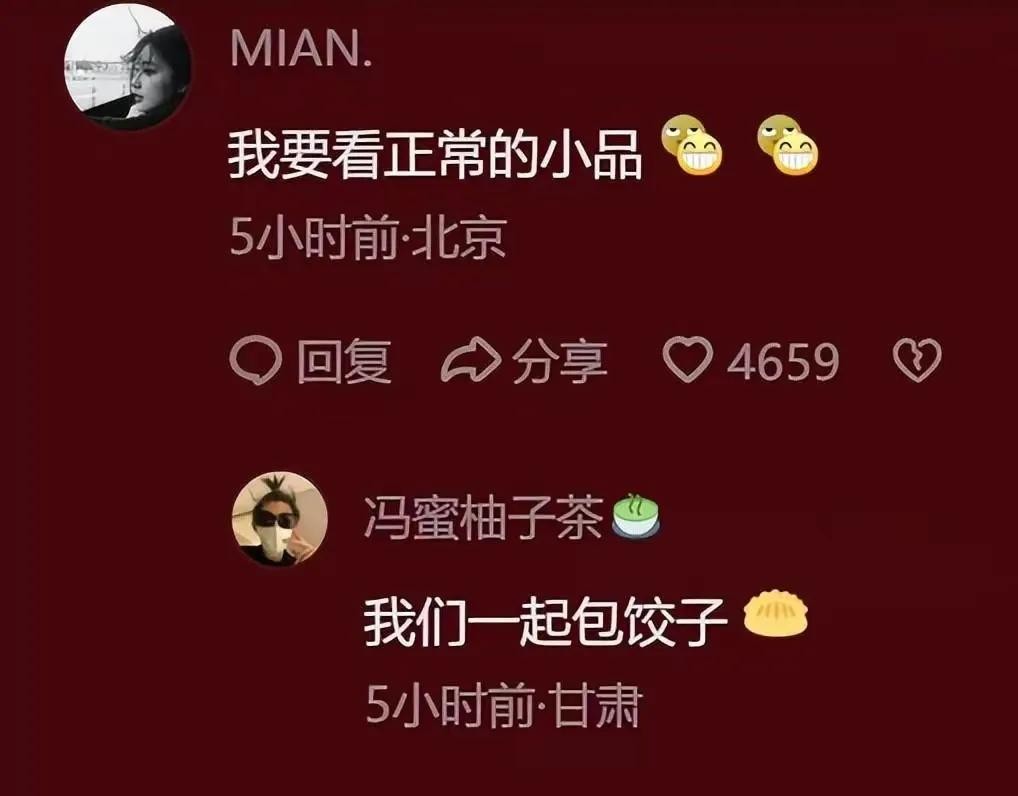Dislike the comment with broken heart
The image size is (1018, 796).
tap(917, 360)
